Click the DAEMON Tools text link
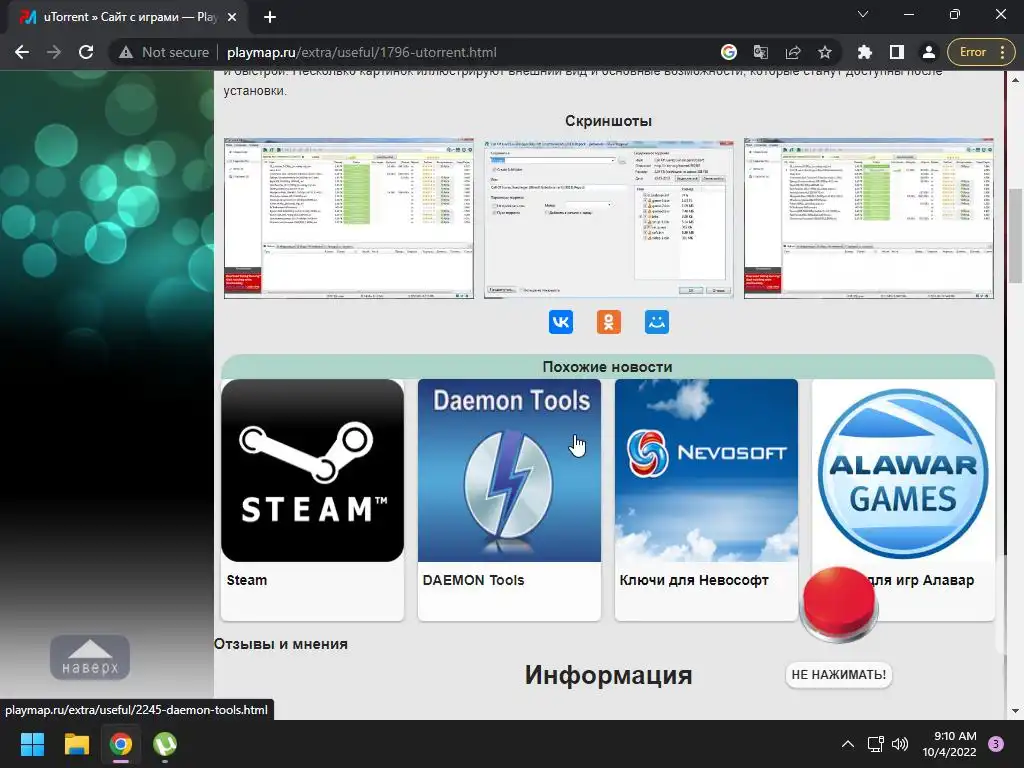The width and height of the screenshot is (1024, 768). tap(473, 580)
